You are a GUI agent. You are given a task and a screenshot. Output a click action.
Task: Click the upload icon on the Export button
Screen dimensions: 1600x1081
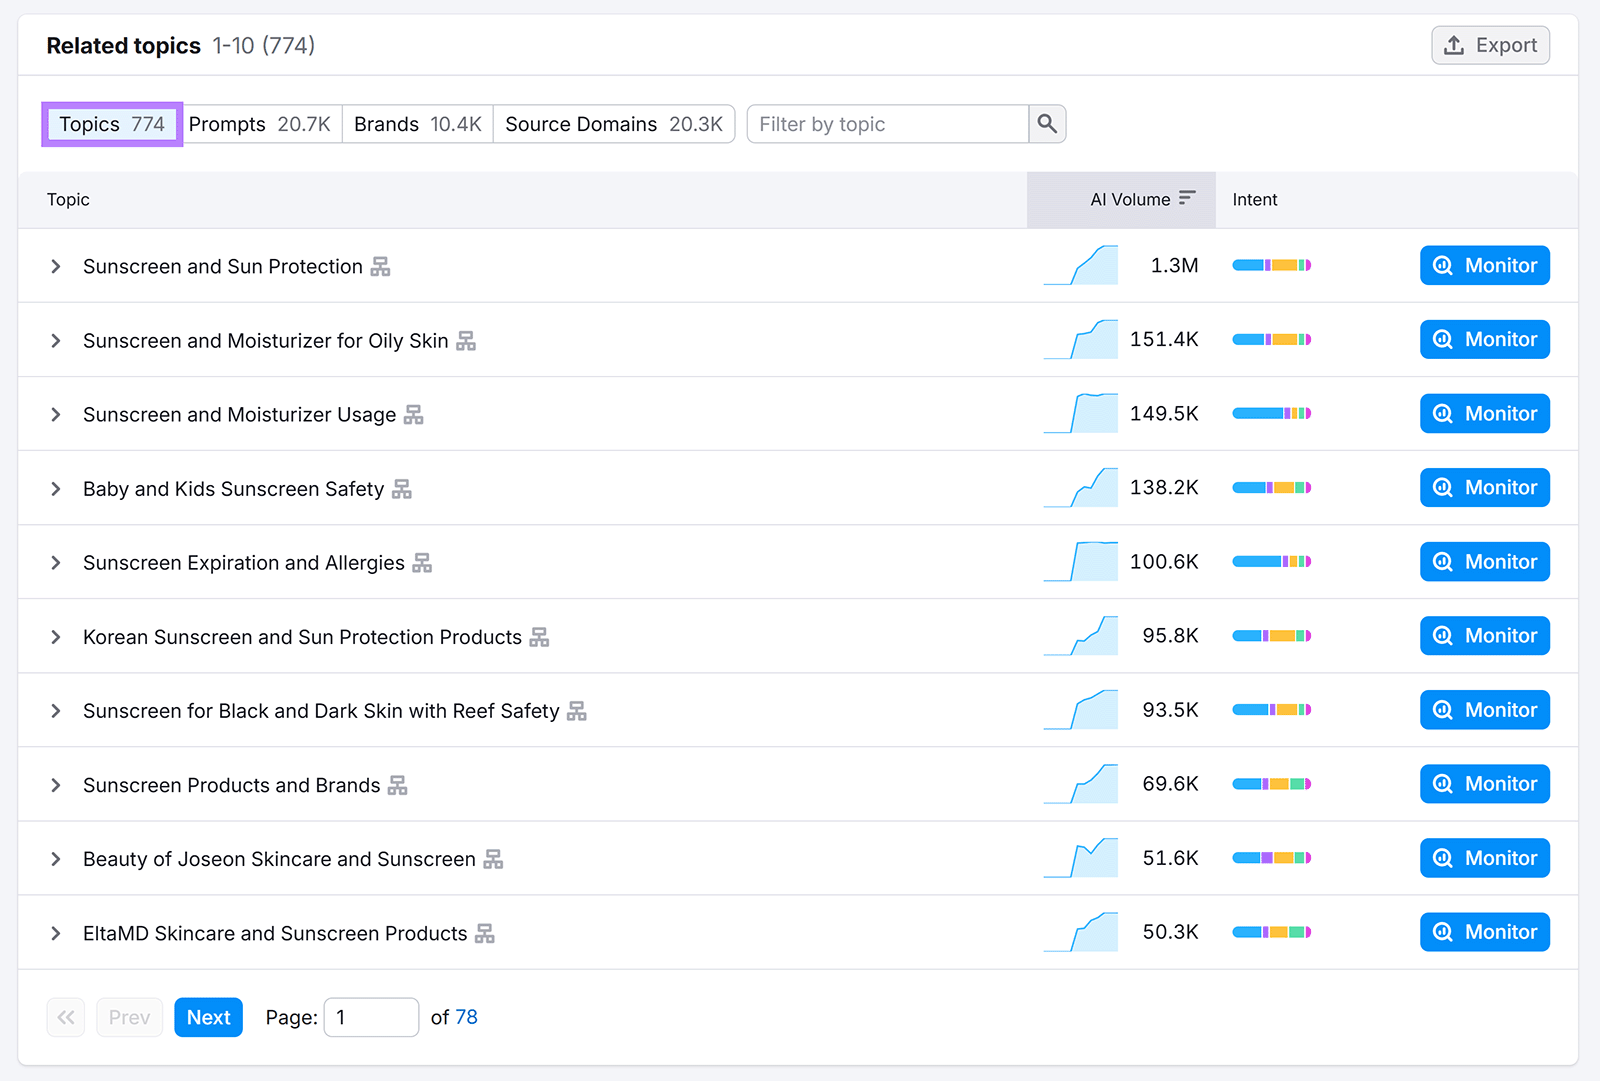coord(1455,45)
